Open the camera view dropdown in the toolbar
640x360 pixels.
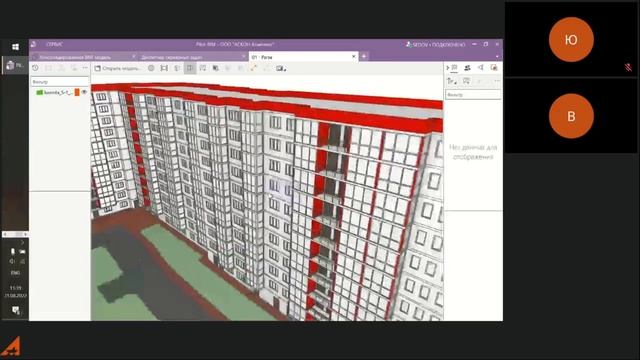click(x=281, y=68)
